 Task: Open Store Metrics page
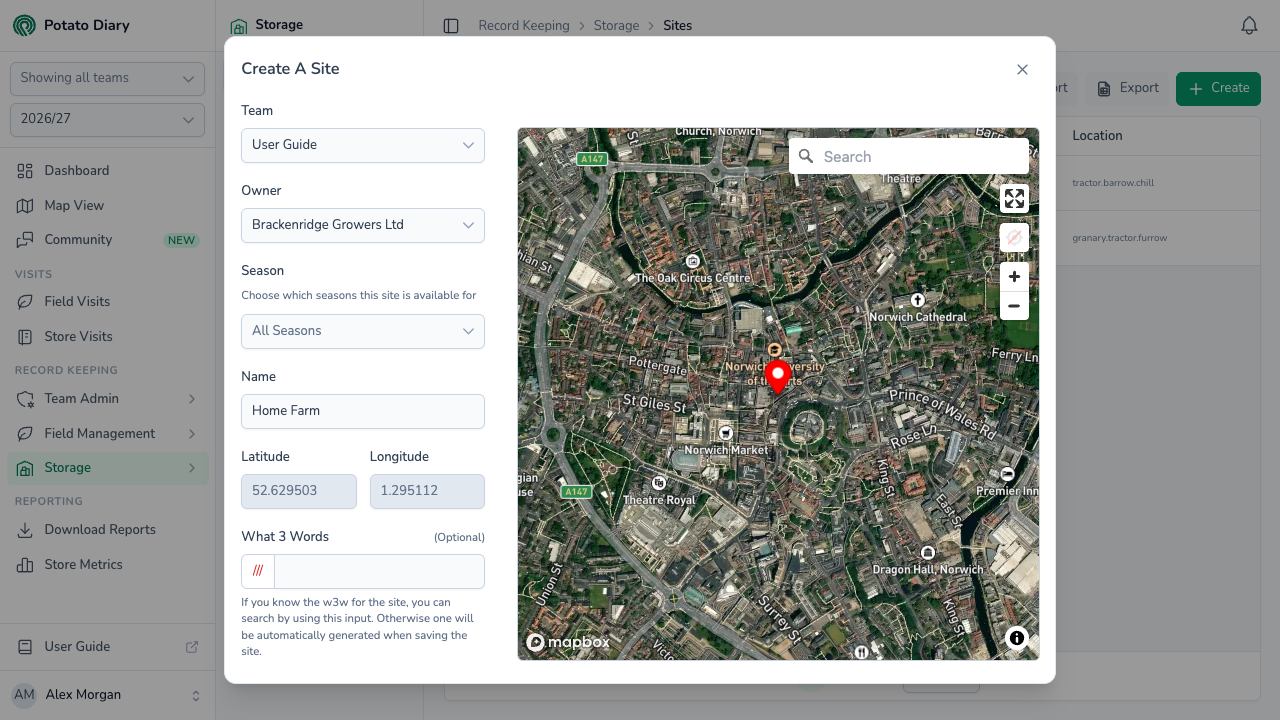[x=107, y=565]
